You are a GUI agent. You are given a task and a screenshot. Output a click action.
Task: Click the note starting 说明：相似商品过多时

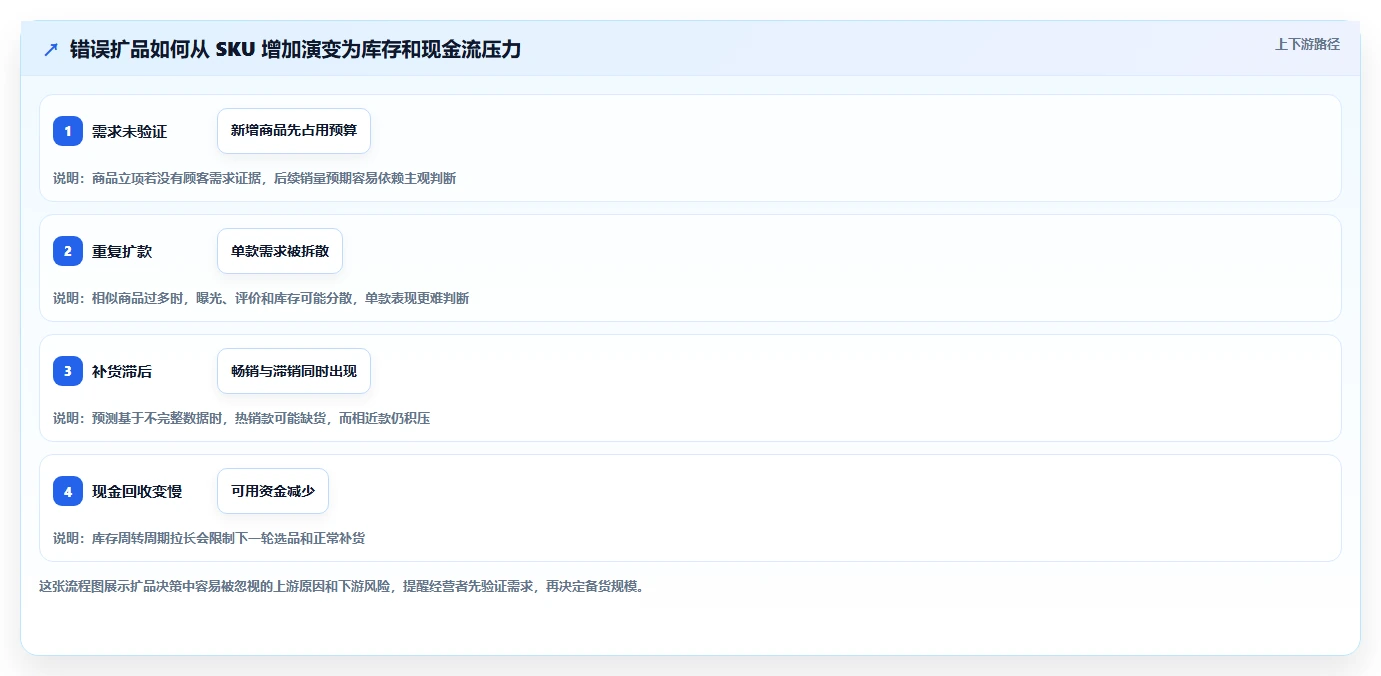(x=261, y=298)
